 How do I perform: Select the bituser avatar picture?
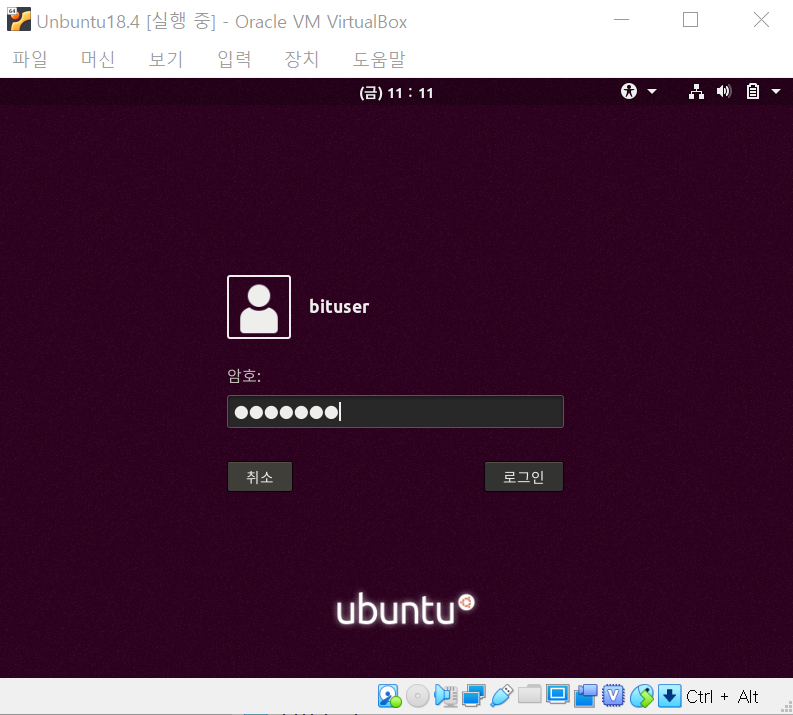pos(259,307)
